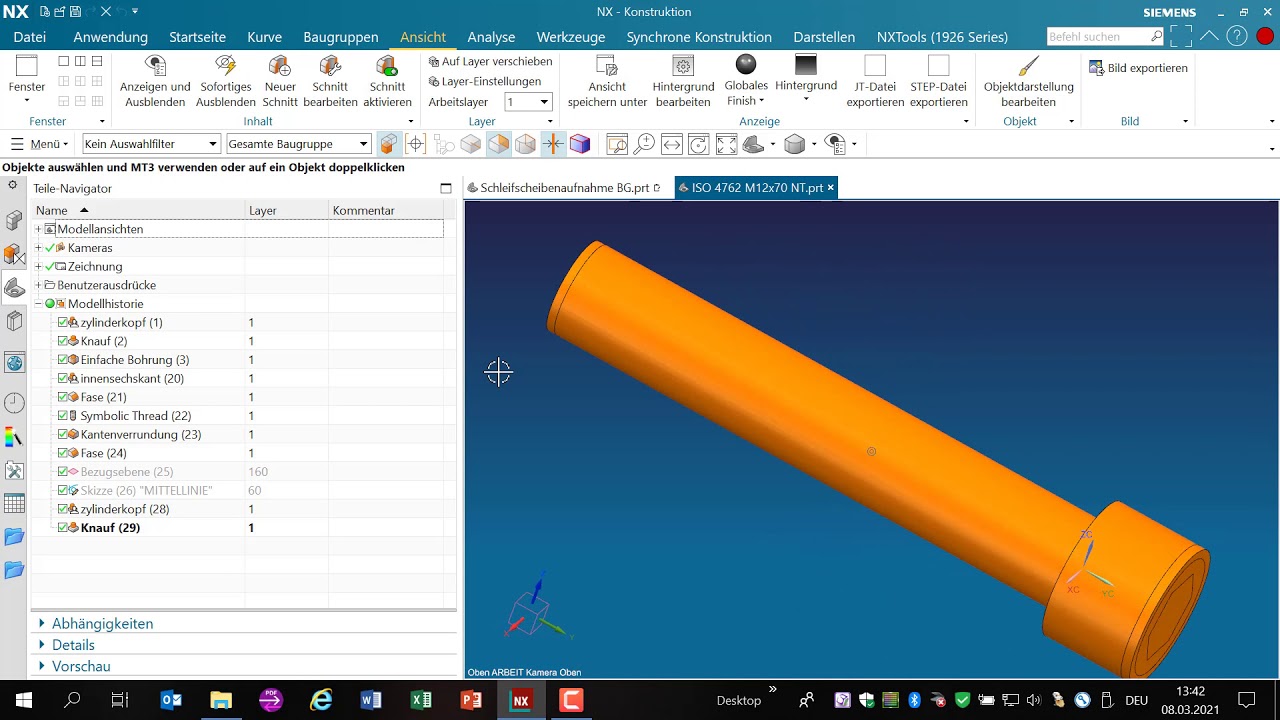Open the Datei menu
Screen dimensions: 1280x720
click(x=30, y=37)
